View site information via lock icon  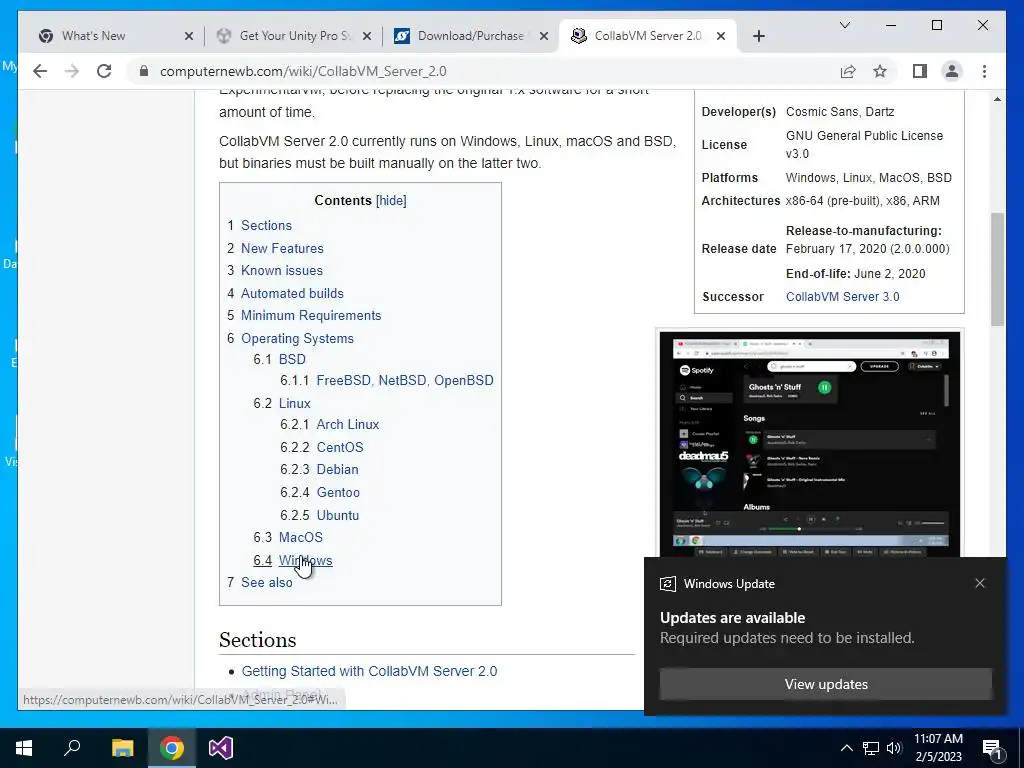click(x=144, y=71)
